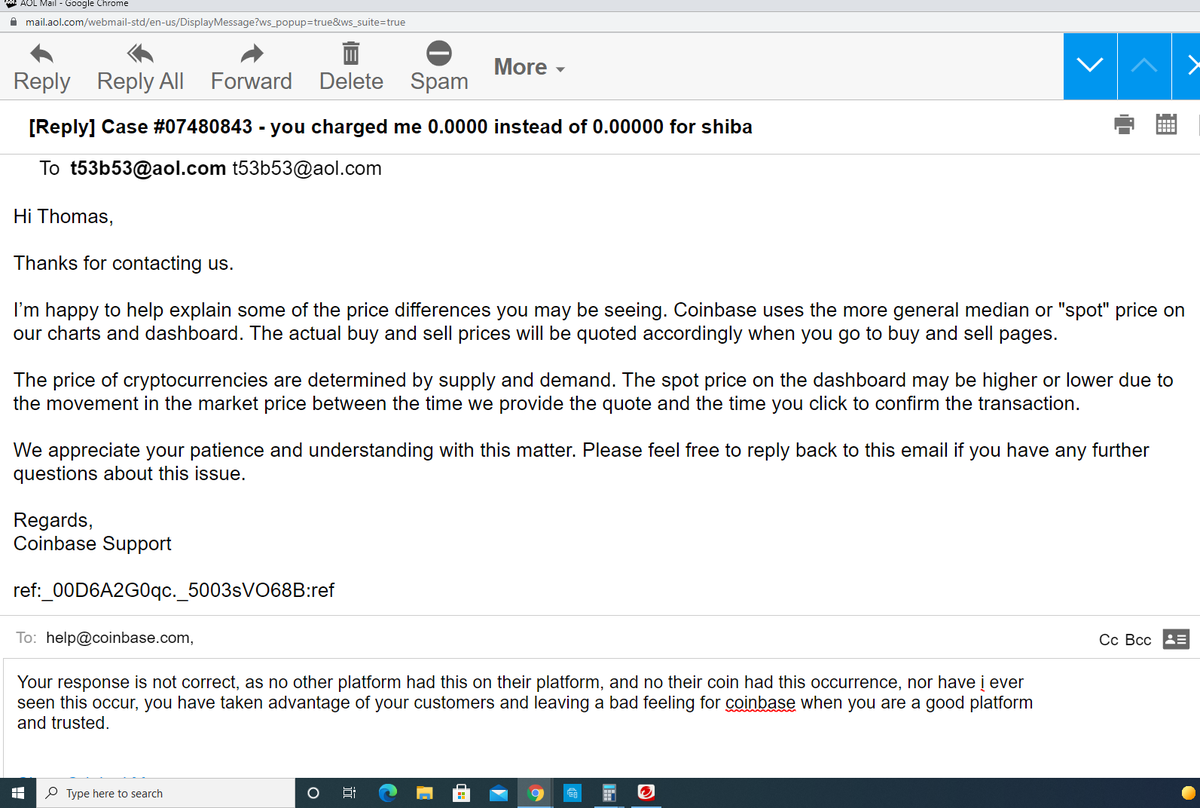This screenshot has height=808, width=1200.
Task: Click the right chevron in the blue bar
Action: (x=1191, y=66)
